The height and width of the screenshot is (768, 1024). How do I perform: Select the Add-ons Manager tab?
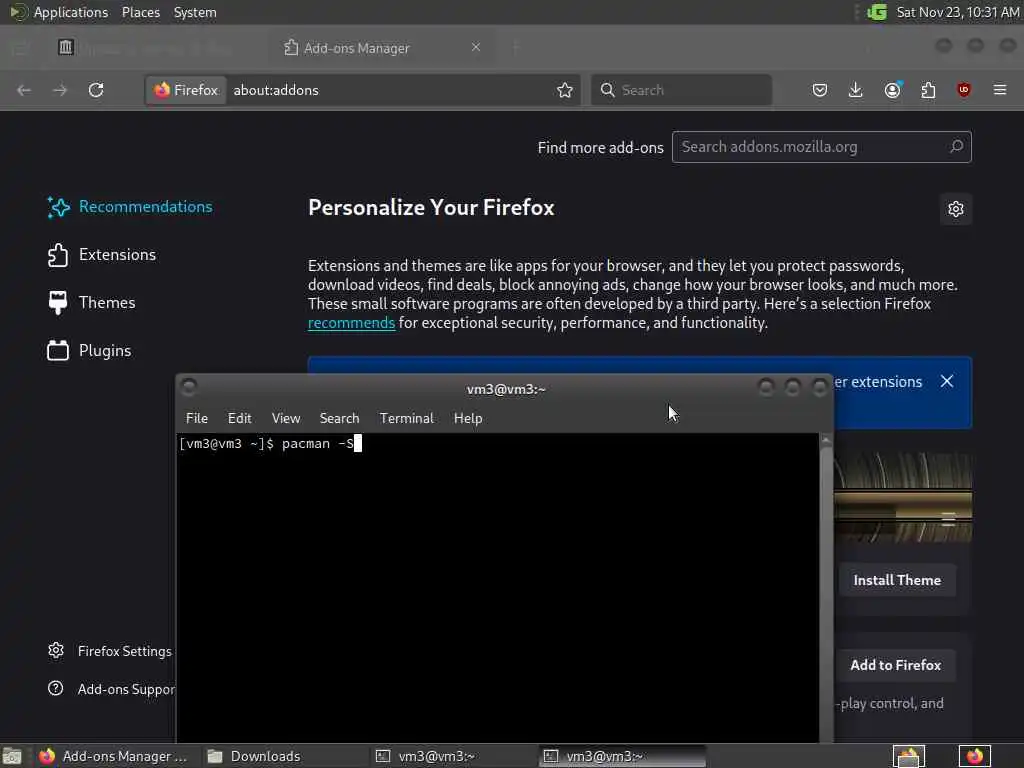381,48
